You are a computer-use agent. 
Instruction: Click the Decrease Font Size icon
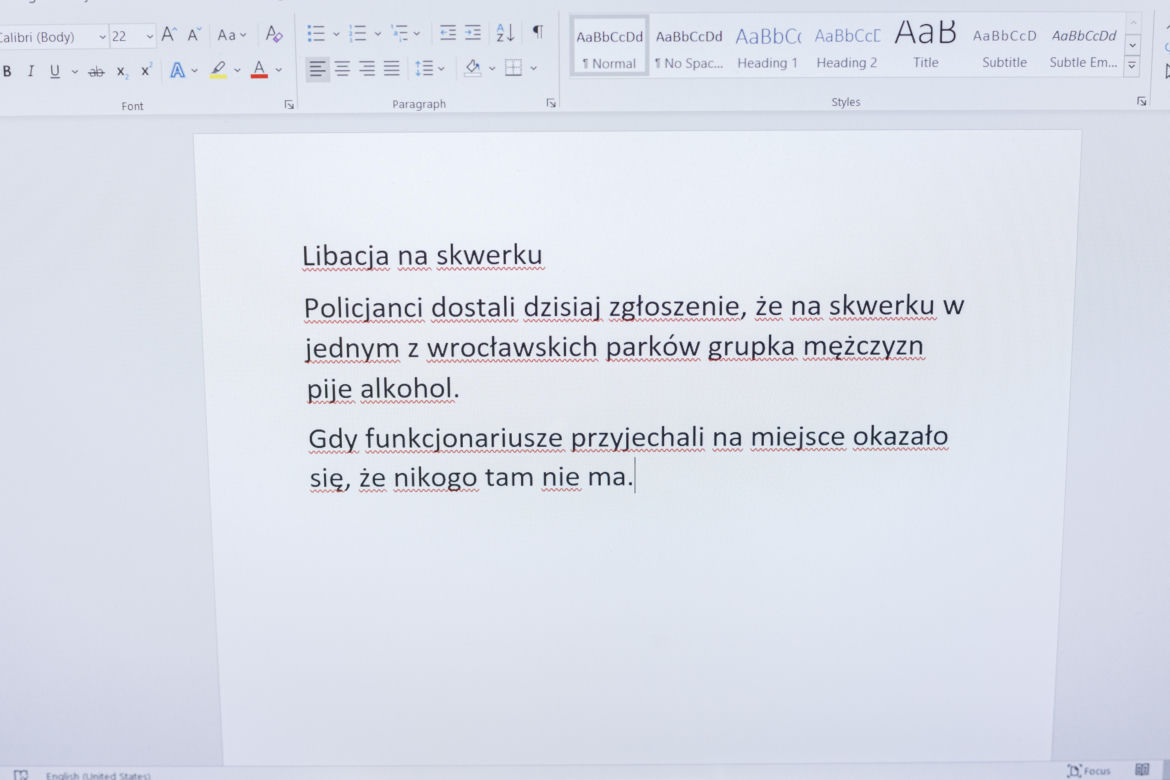coord(194,34)
